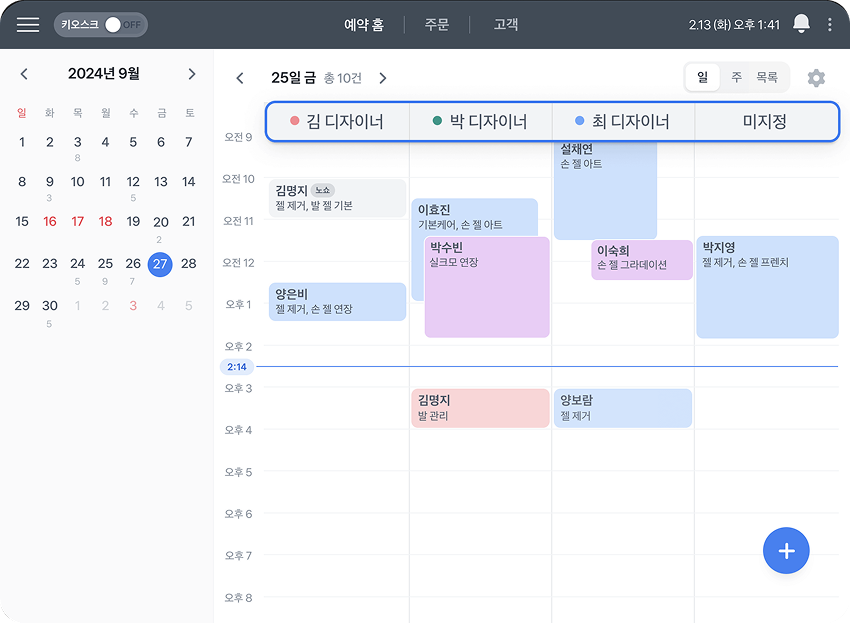
Task: Open the notification bell
Action: click(801, 24)
